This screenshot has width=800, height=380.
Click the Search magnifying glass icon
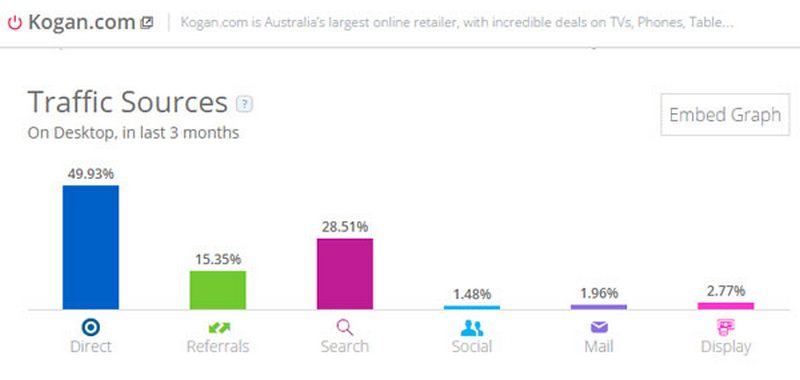click(345, 327)
